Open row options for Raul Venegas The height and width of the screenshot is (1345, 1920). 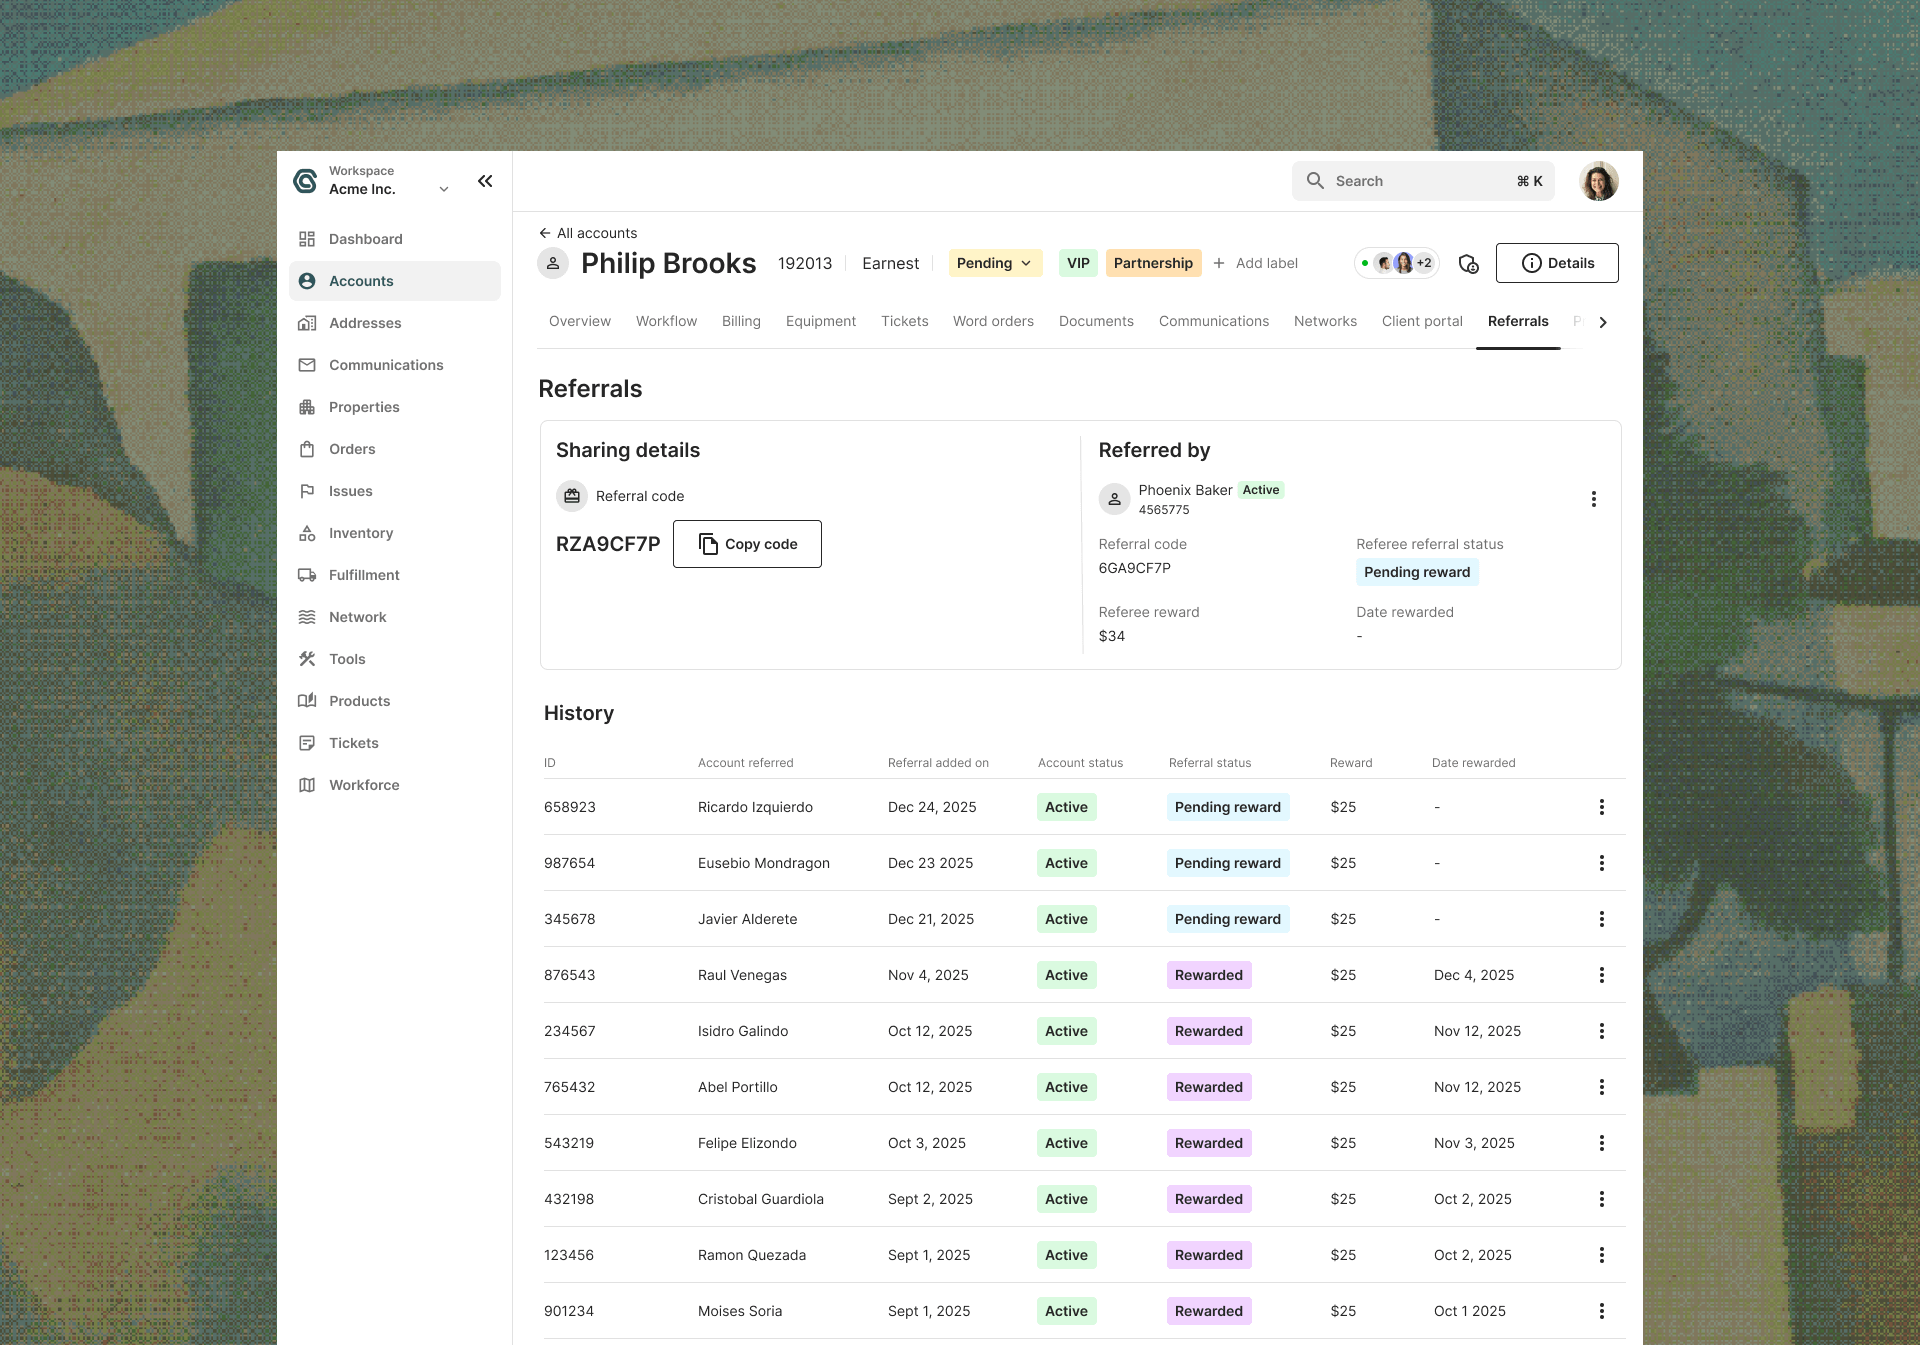[x=1601, y=975]
